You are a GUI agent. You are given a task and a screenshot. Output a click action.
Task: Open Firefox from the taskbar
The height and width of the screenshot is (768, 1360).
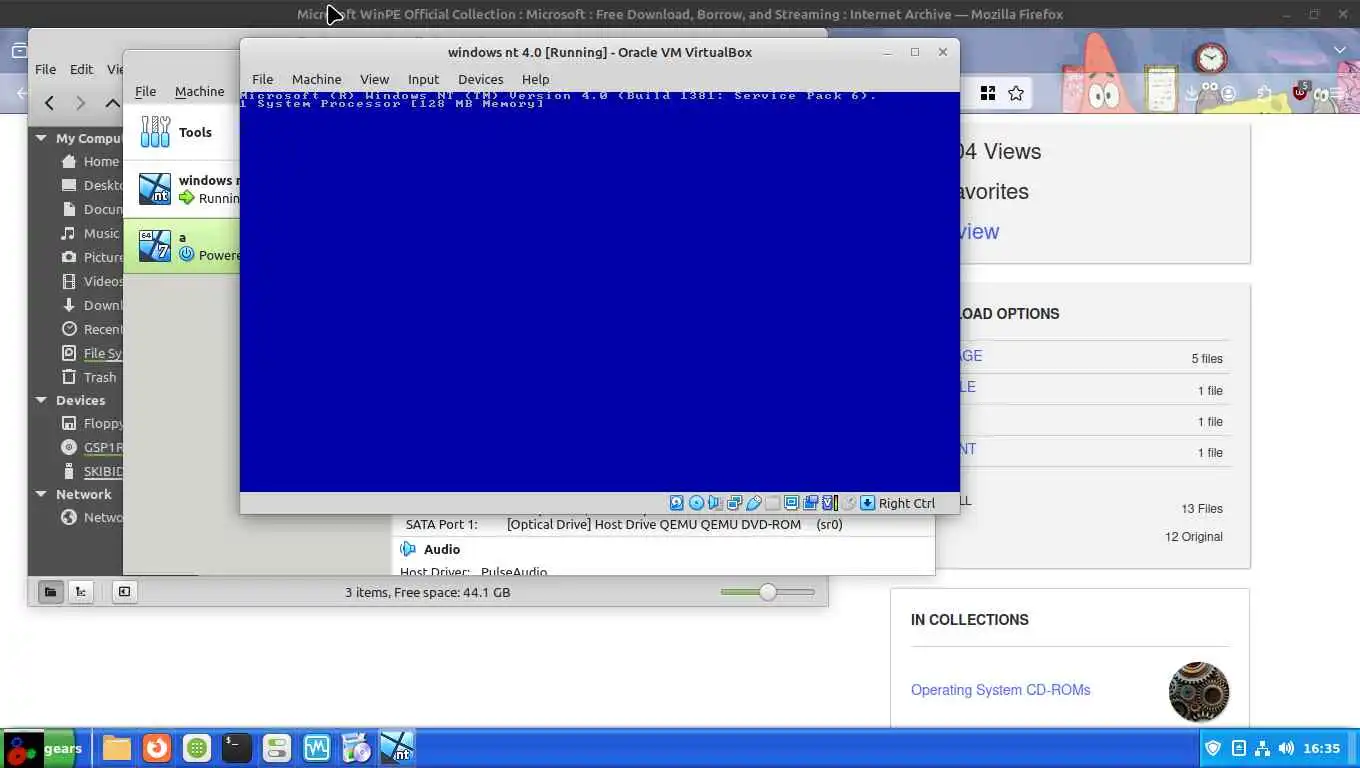[x=156, y=748]
